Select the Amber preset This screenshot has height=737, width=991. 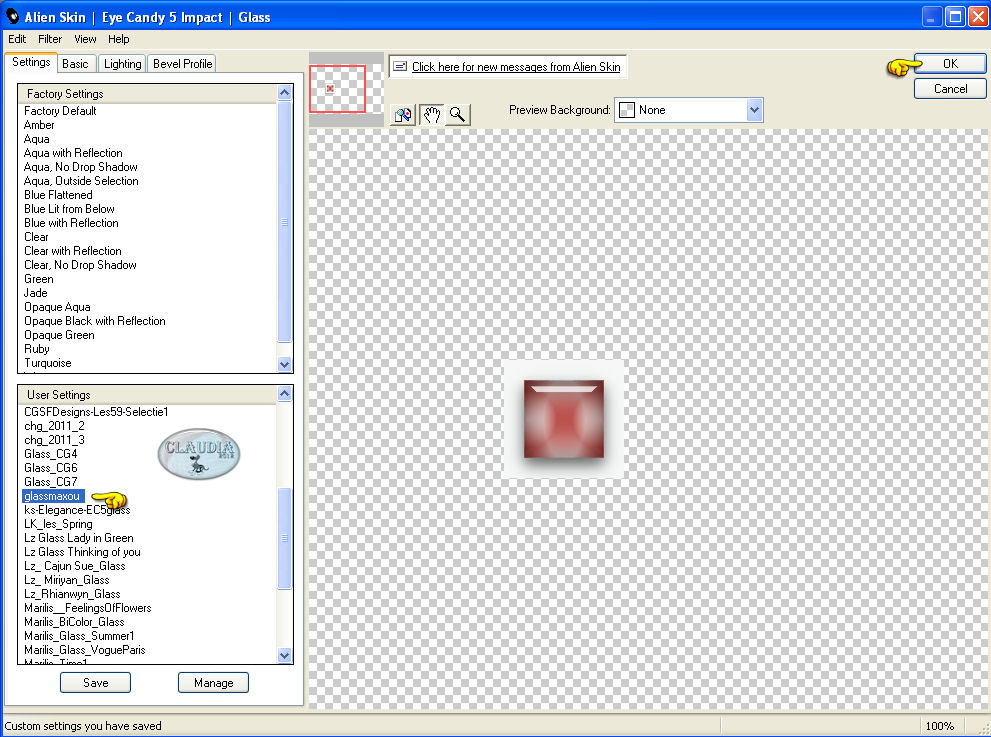[x=39, y=125]
